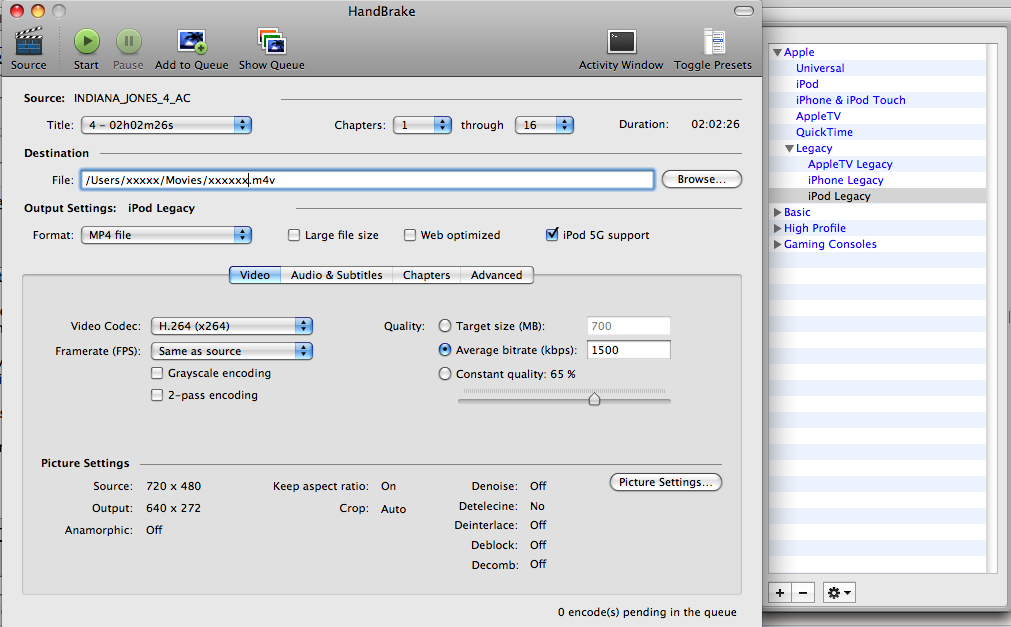This screenshot has height=627, width=1011.
Task: Select the iPhone Legacy preset
Action: click(845, 181)
